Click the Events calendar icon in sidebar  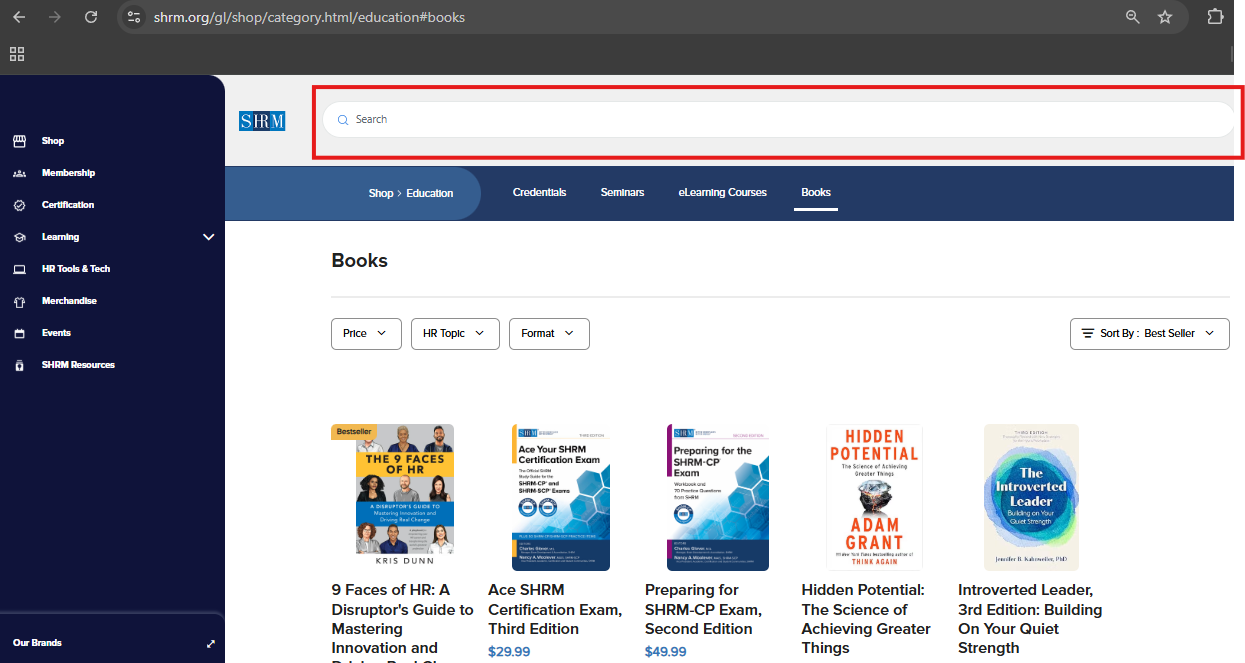click(x=19, y=333)
